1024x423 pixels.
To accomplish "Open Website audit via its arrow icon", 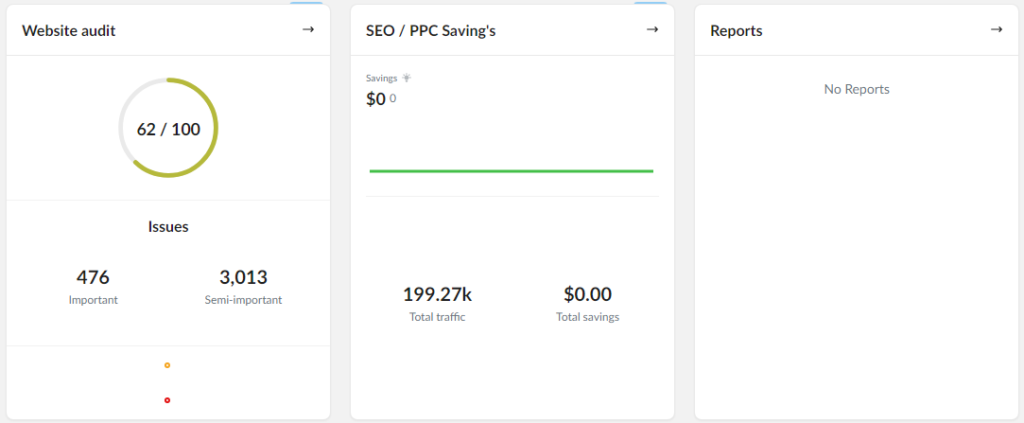I will pos(308,30).
